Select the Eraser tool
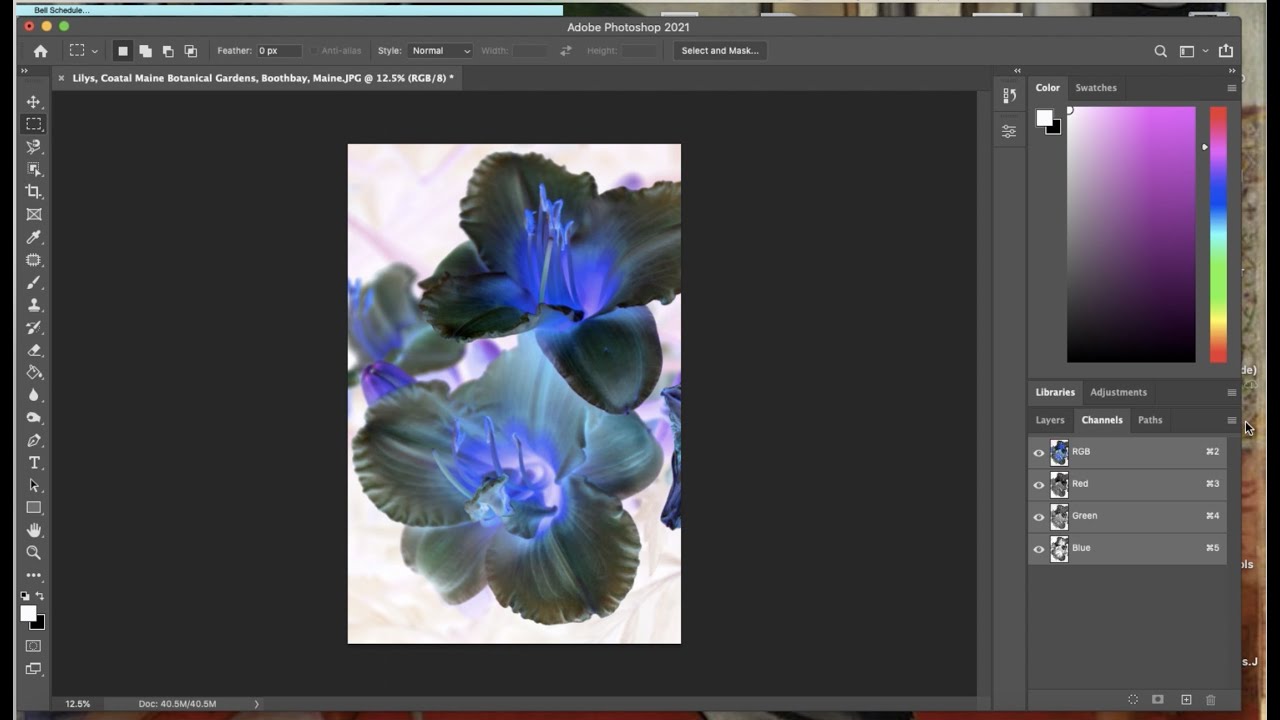 click(x=34, y=350)
